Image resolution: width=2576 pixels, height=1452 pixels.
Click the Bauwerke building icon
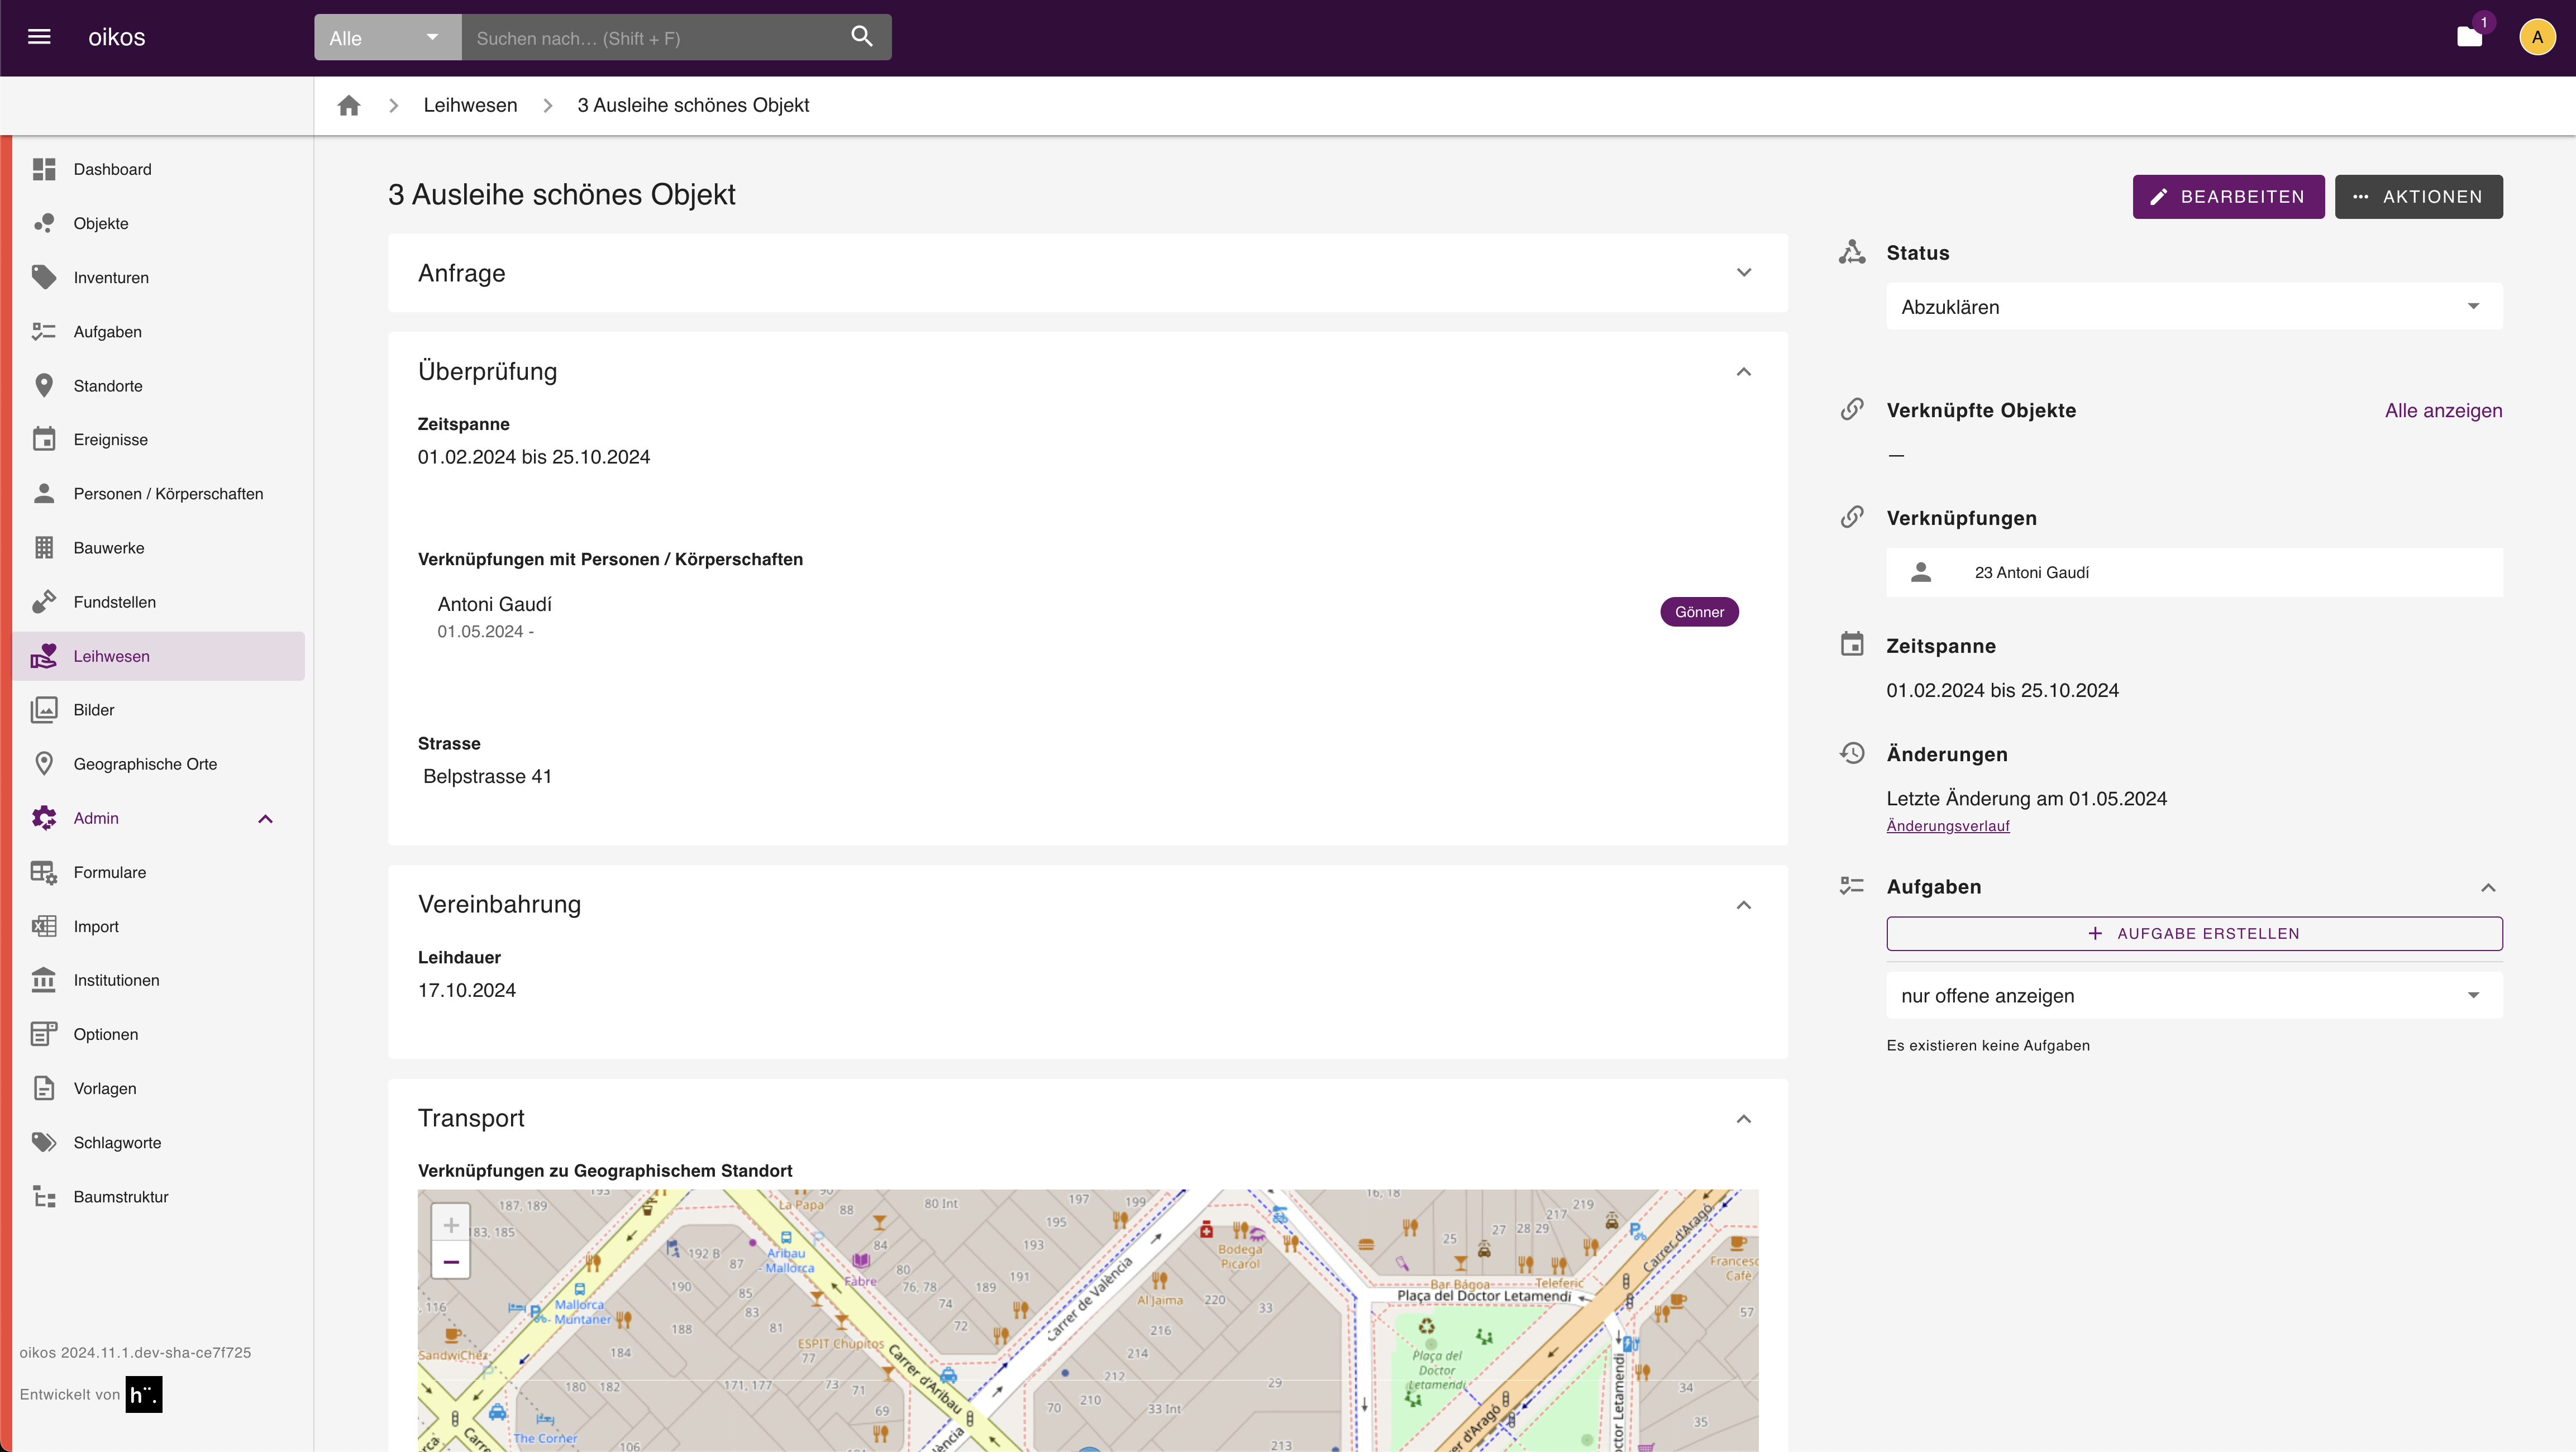pos(44,547)
